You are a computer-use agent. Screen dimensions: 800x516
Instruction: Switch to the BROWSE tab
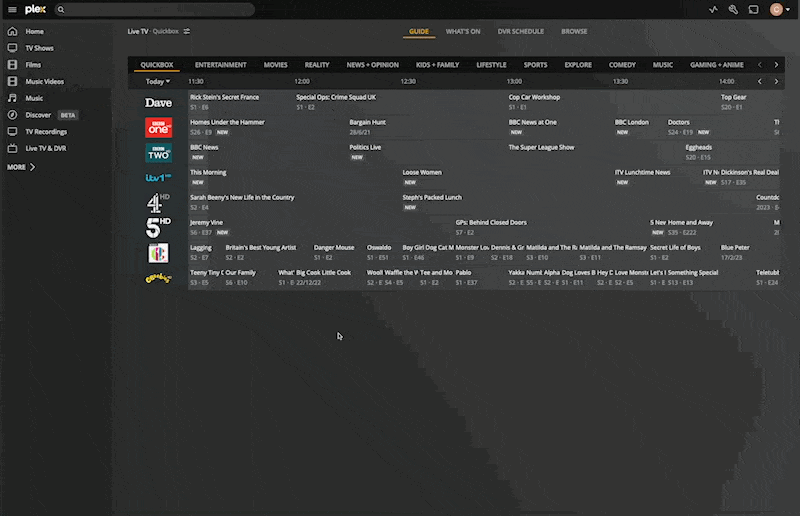click(574, 32)
